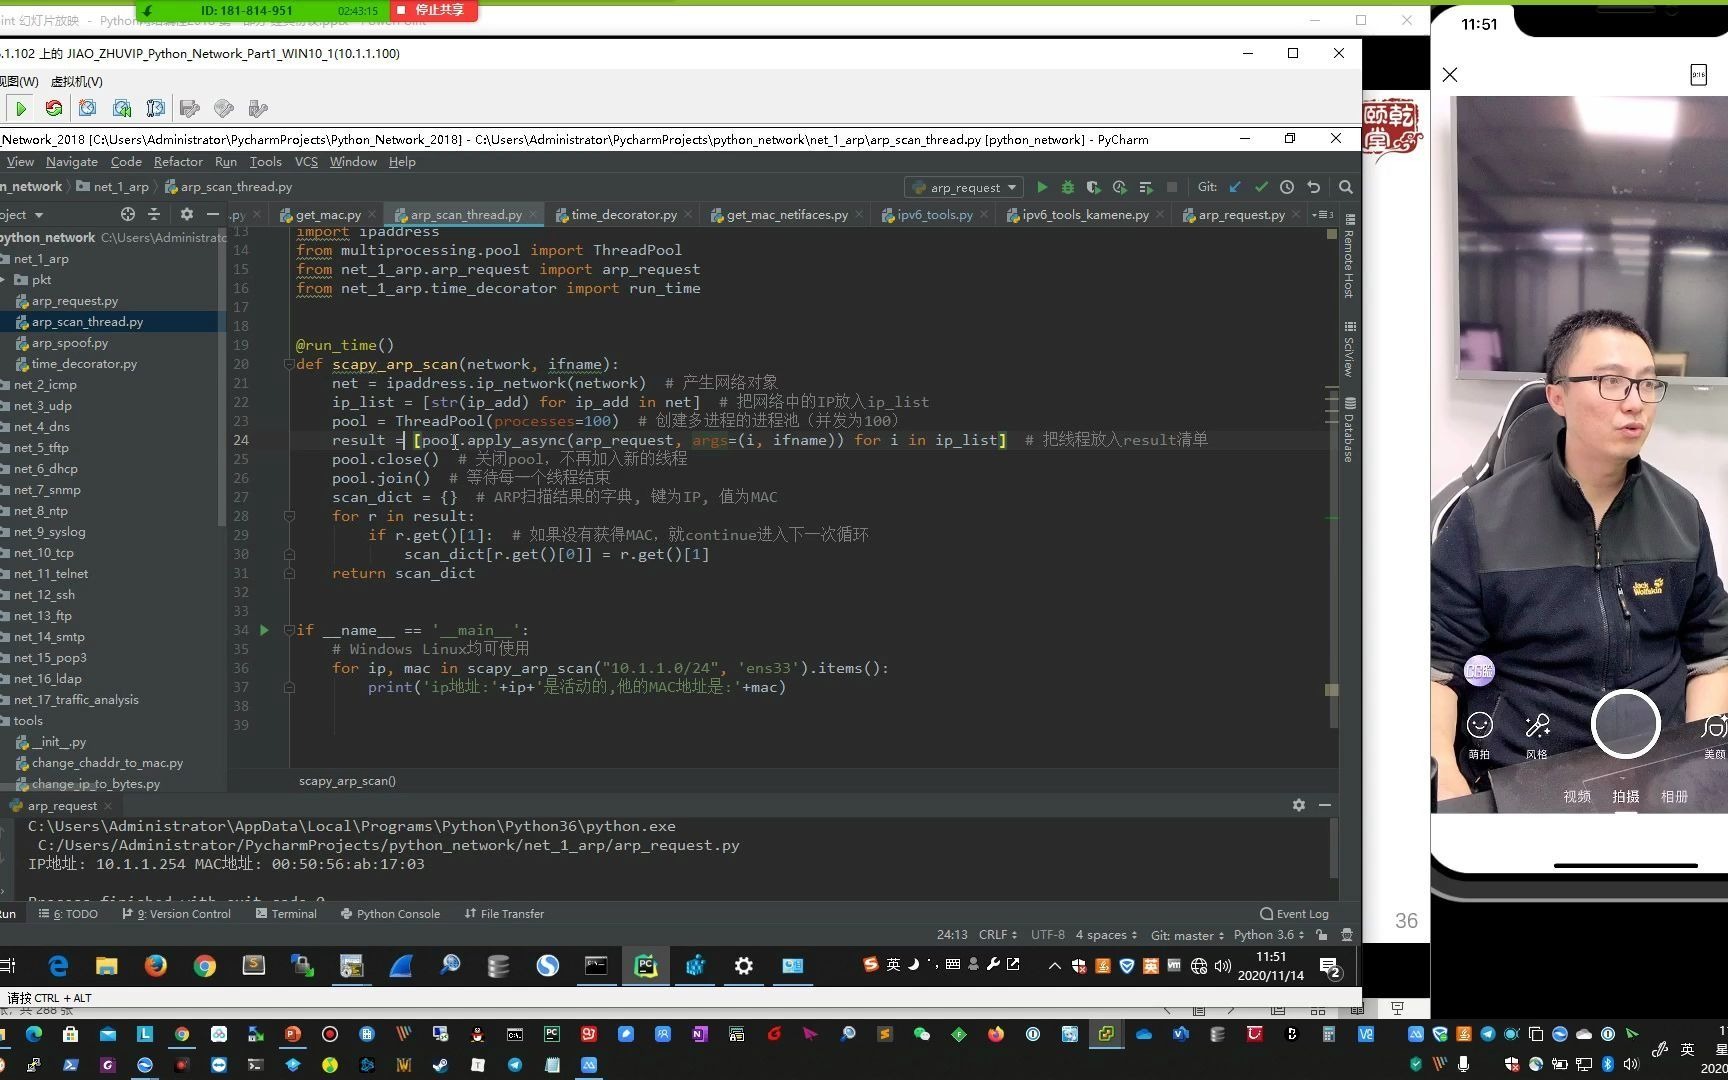Image resolution: width=1728 pixels, height=1080 pixels.
Task: Open Database side panel
Action: click(1349, 430)
